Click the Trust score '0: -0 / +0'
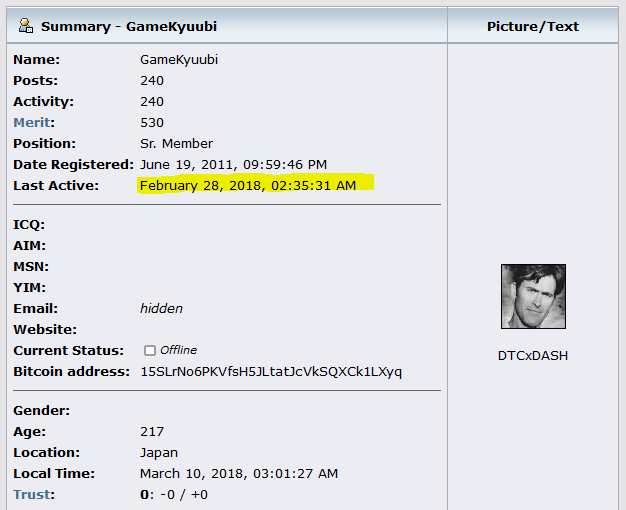The height and width of the screenshot is (510, 626). (x=174, y=495)
